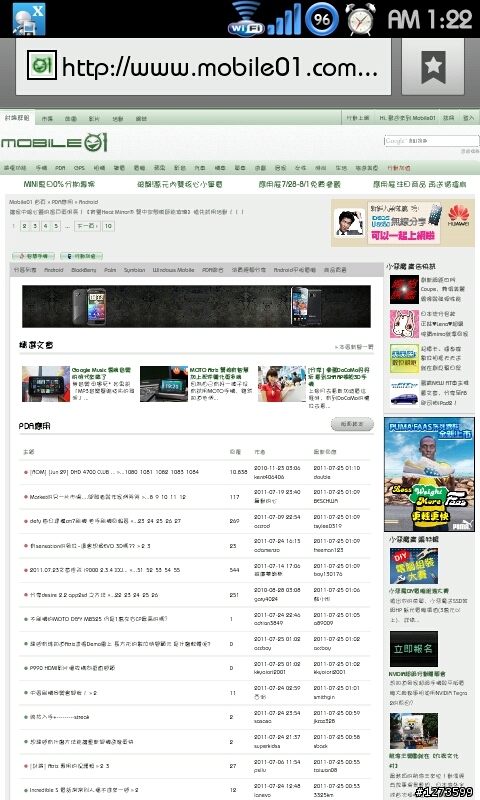This screenshot has width=480, height=800.
Task: Click the first tab in top site navigation
Action: pos(17,118)
